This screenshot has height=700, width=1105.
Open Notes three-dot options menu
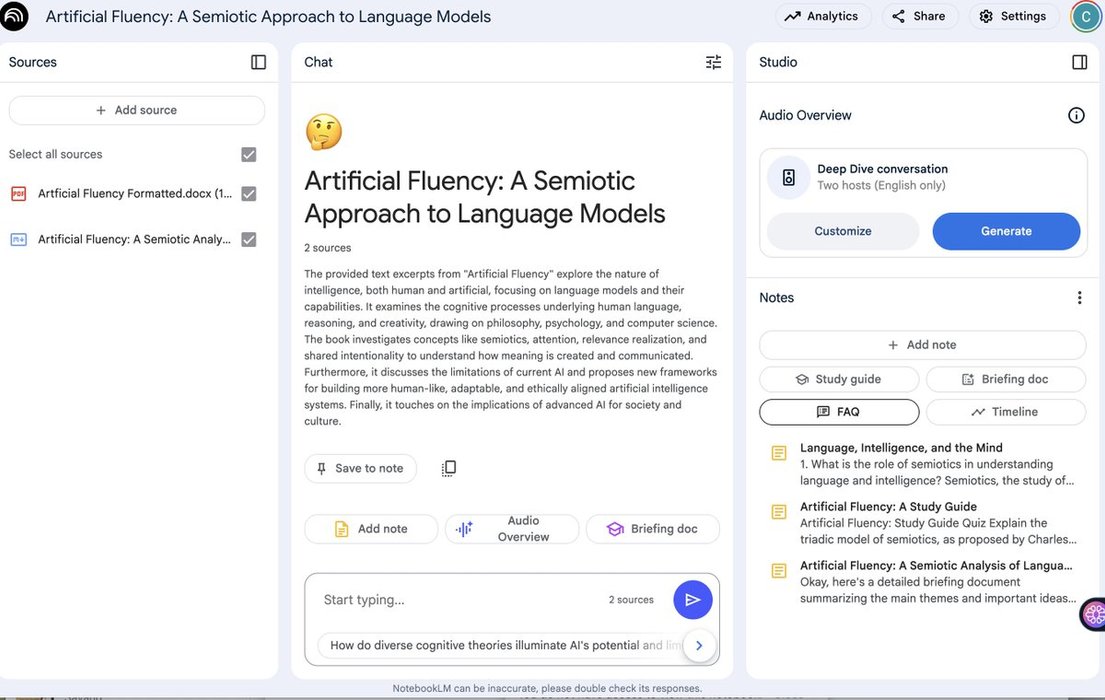tap(1079, 298)
